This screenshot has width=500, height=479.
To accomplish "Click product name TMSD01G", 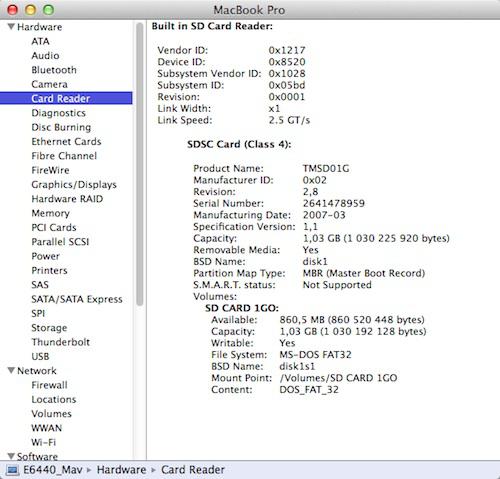I will click(x=326, y=169).
